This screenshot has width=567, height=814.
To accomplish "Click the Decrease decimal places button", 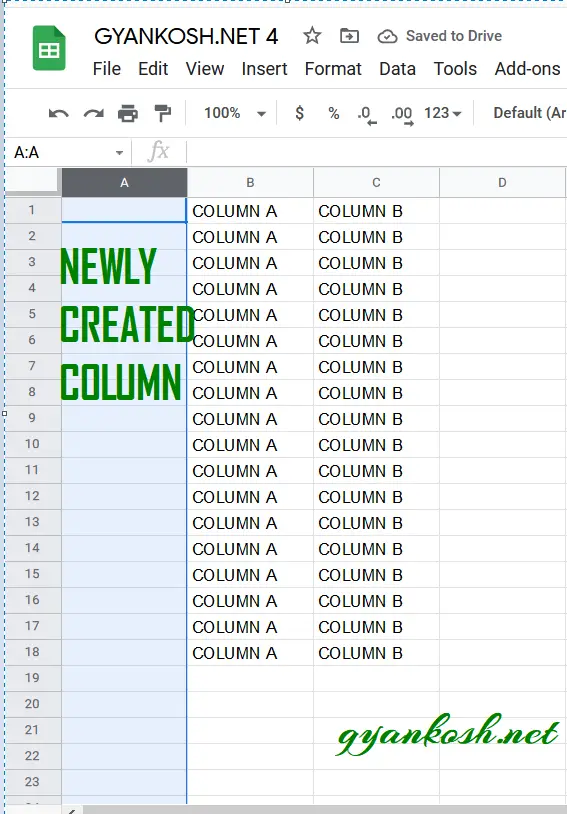I will [367, 115].
